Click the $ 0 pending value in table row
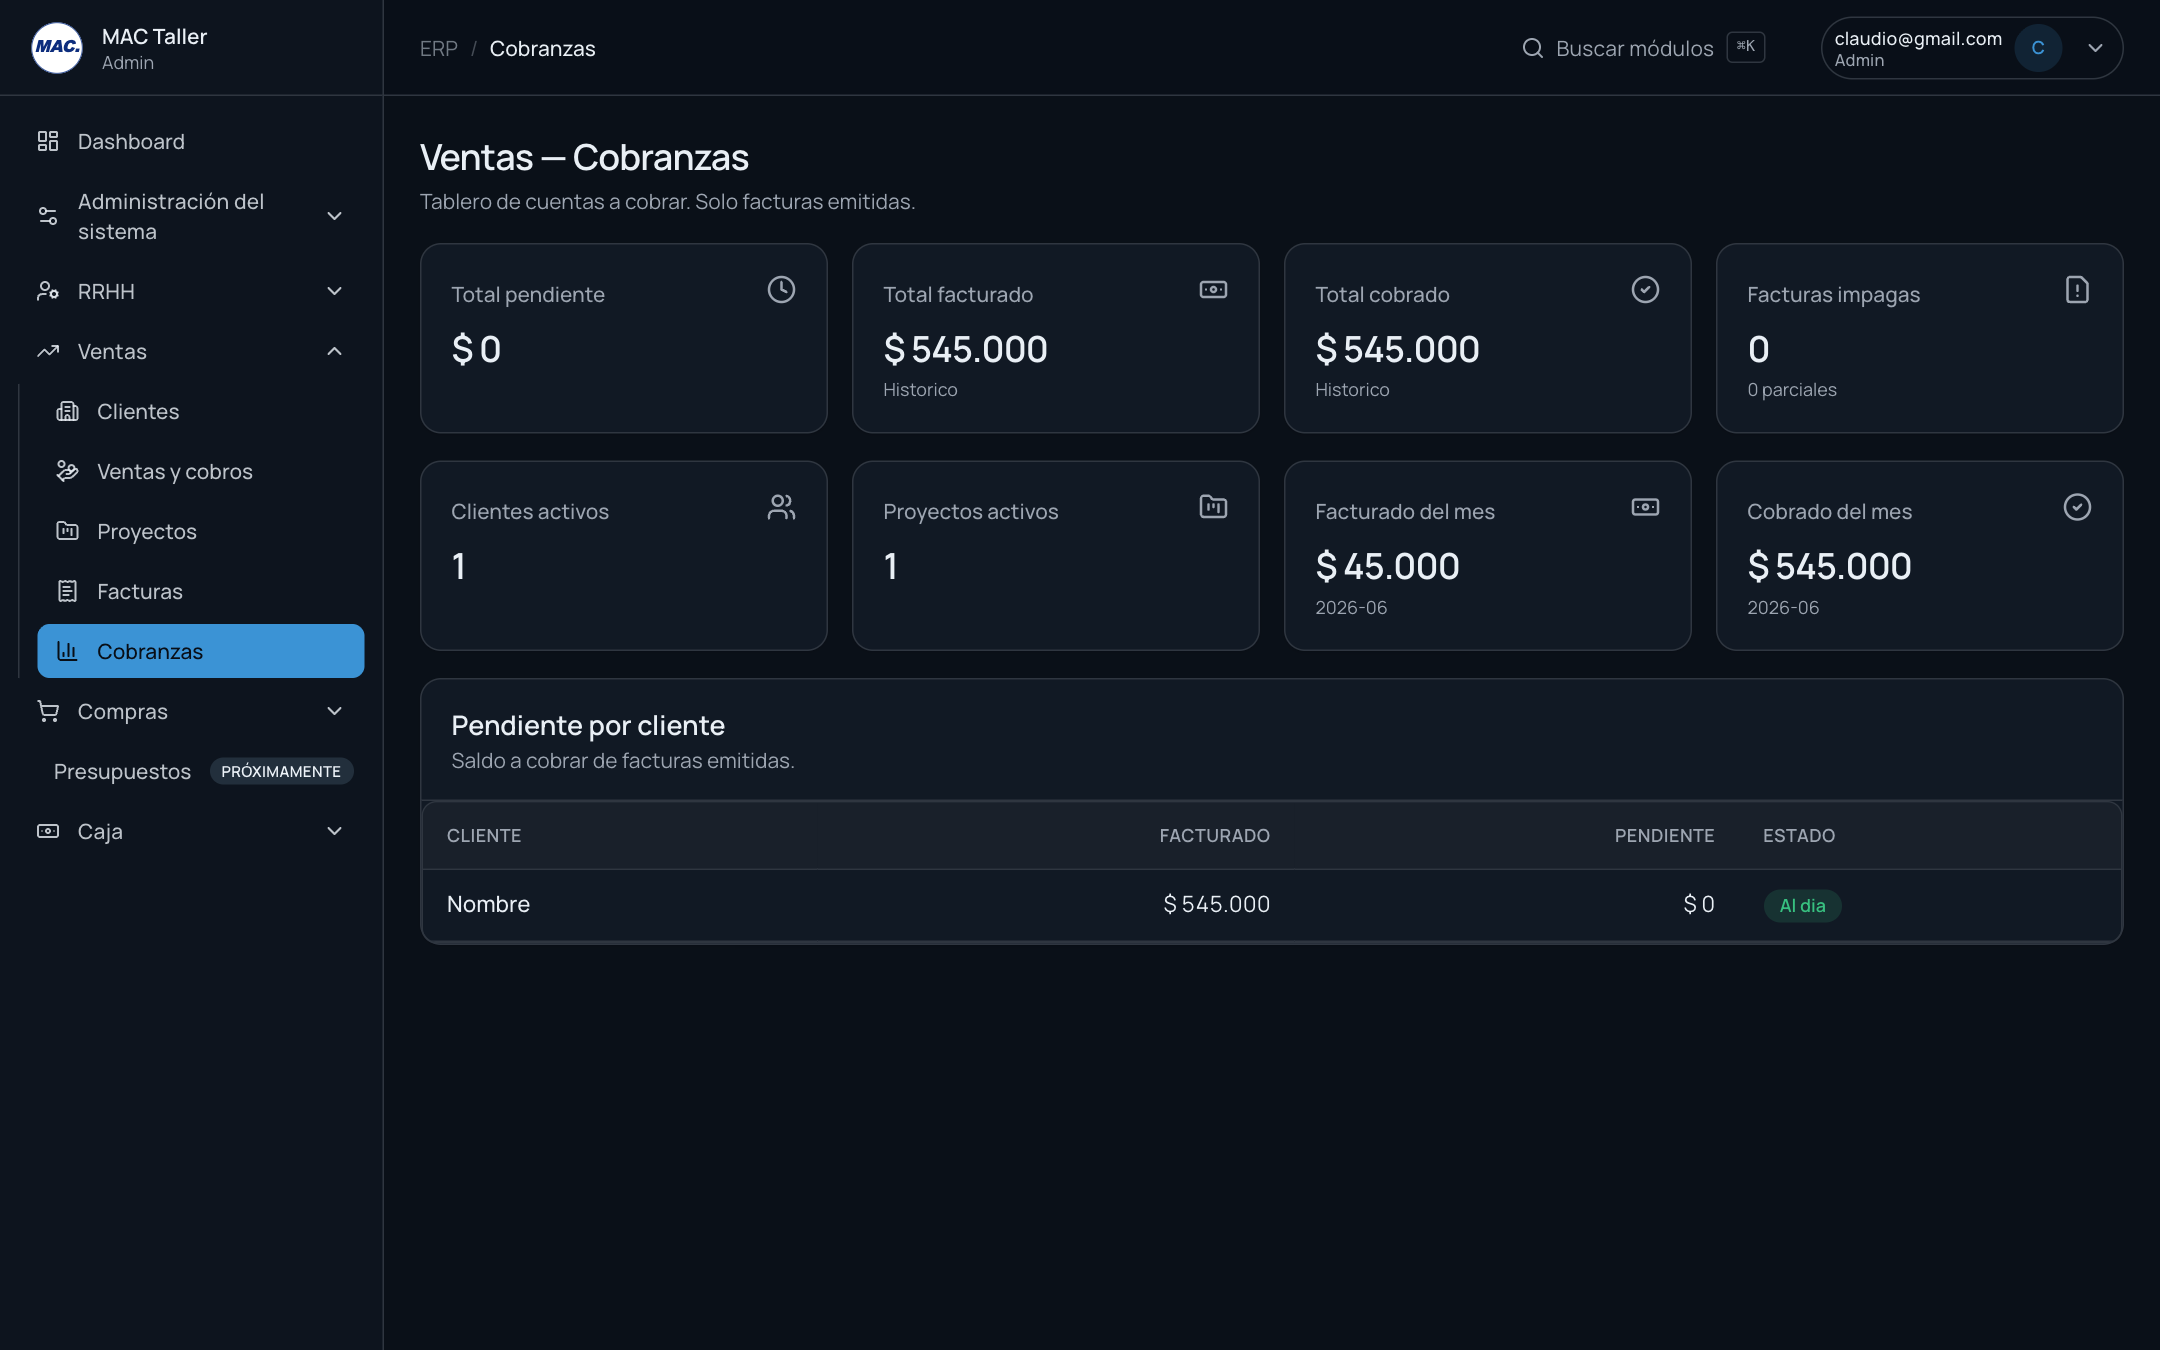This screenshot has height=1350, width=2160. click(1698, 904)
